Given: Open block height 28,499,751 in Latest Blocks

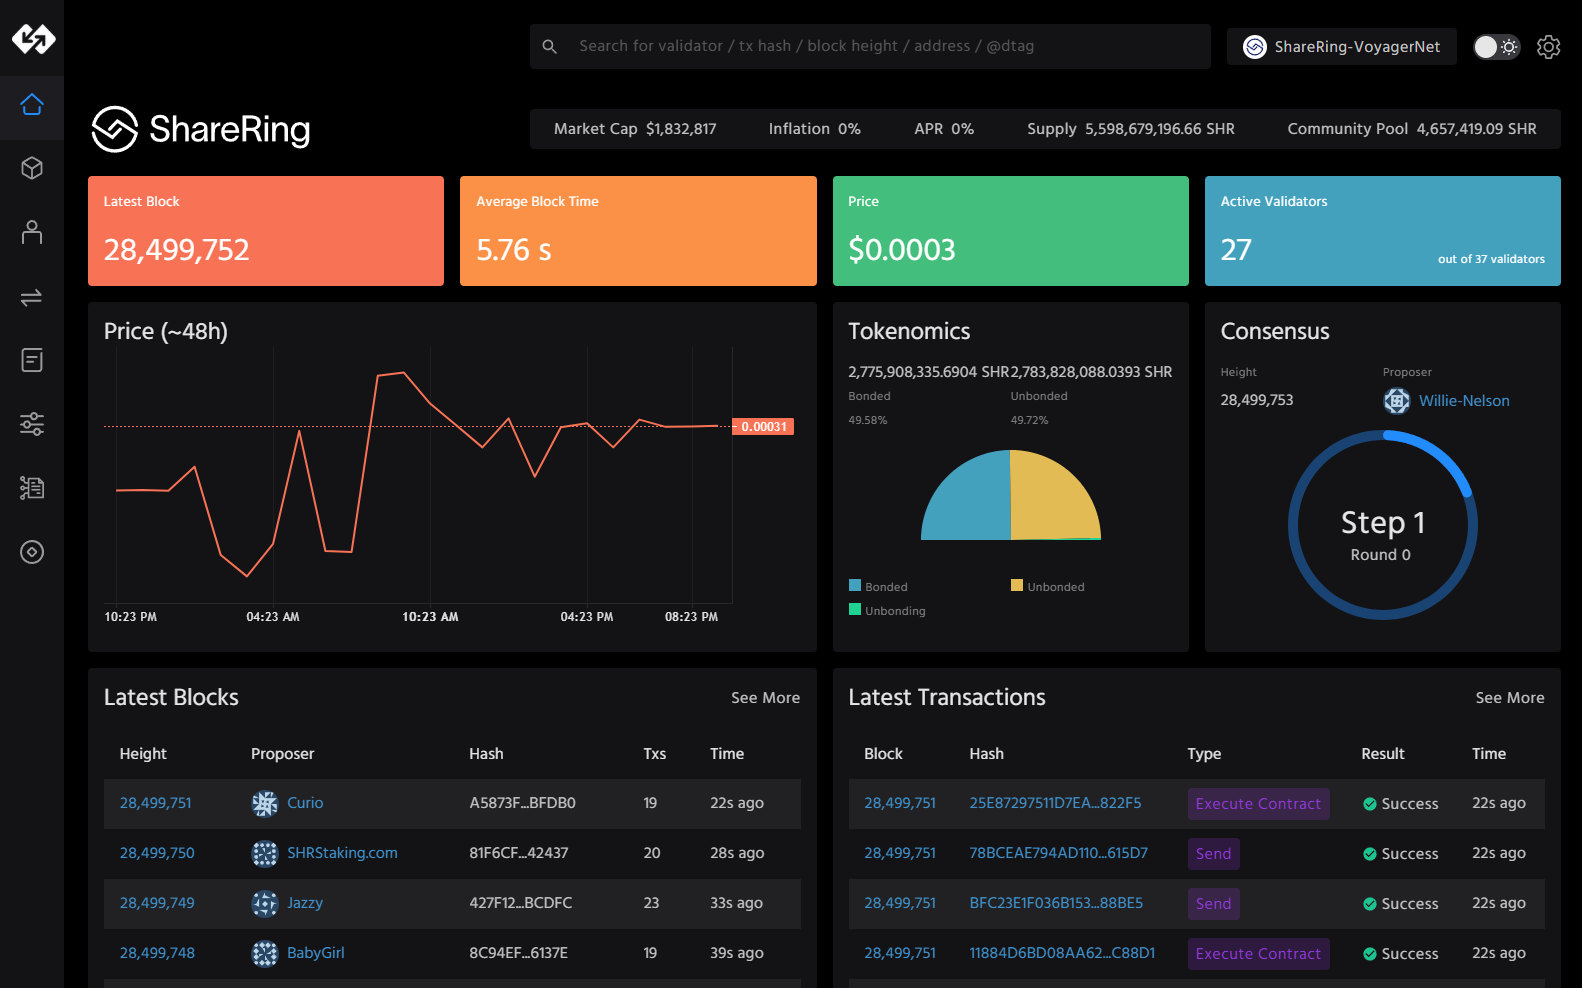Looking at the screenshot, I should 156,803.
